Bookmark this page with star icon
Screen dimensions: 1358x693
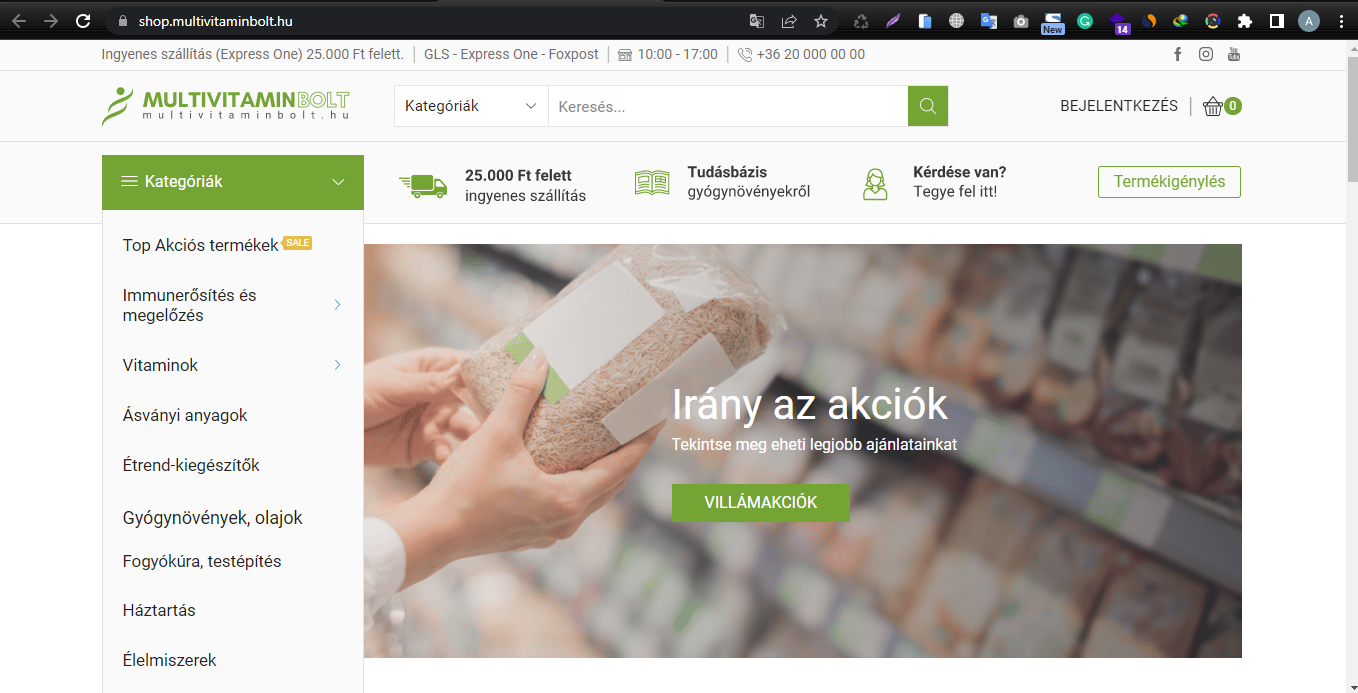[x=821, y=20]
